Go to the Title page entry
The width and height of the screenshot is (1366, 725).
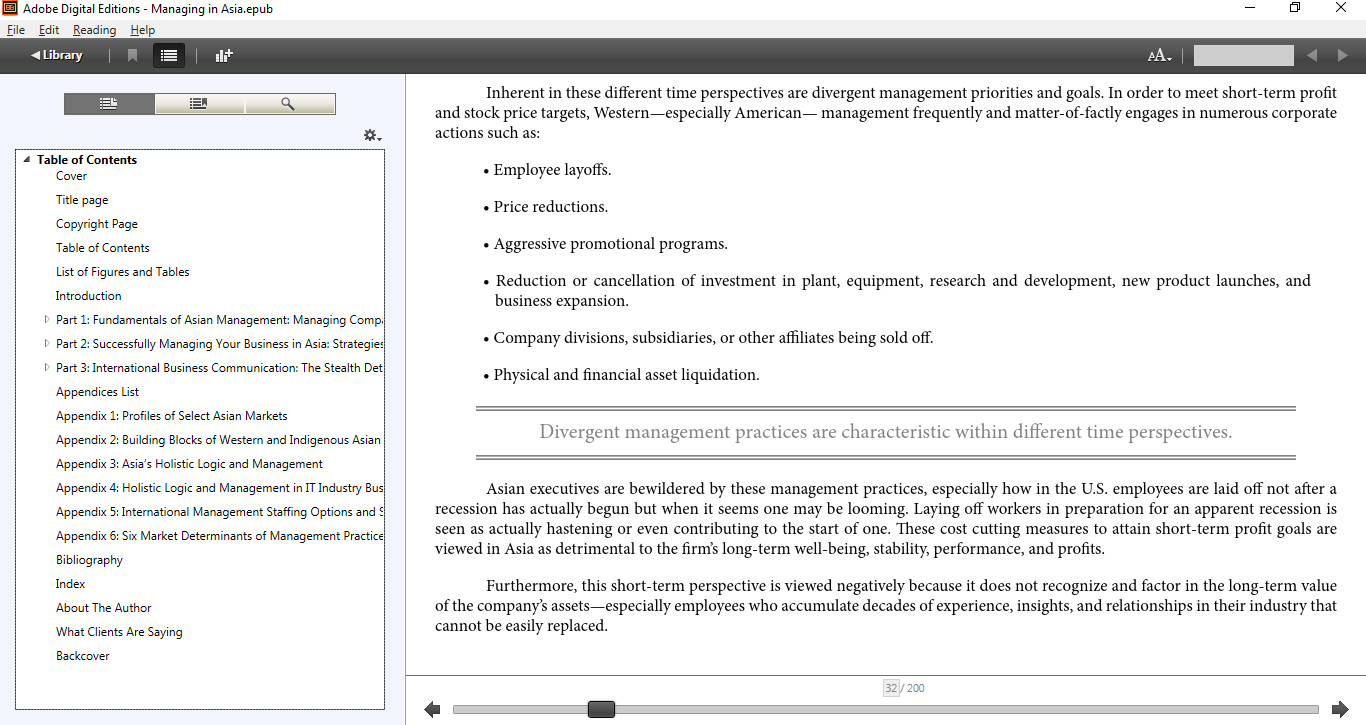coord(82,200)
